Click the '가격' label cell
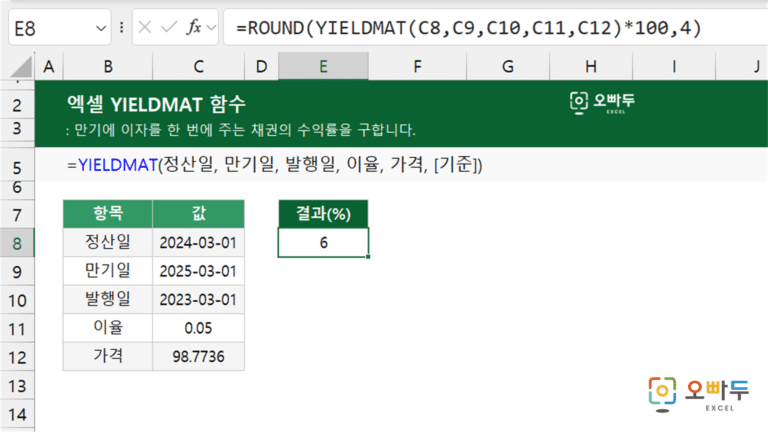This screenshot has width=768, height=432. point(108,356)
